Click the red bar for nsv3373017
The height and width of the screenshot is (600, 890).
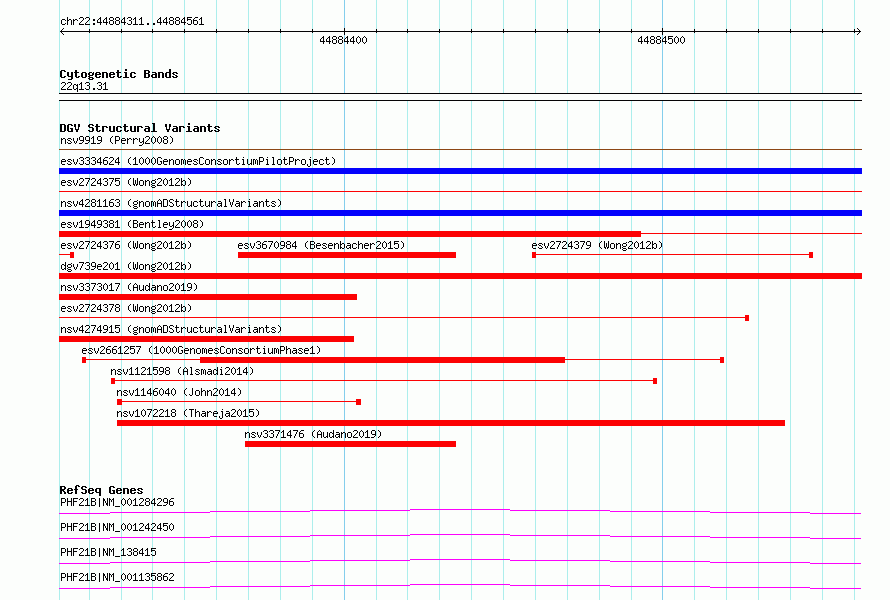(x=208, y=297)
